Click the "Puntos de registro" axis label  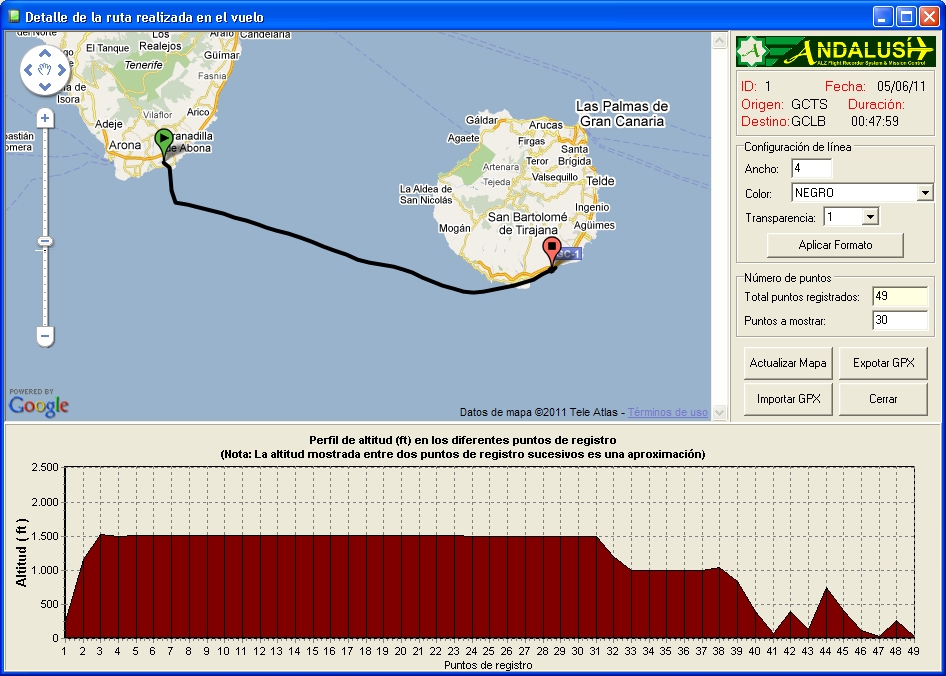[x=488, y=665]
